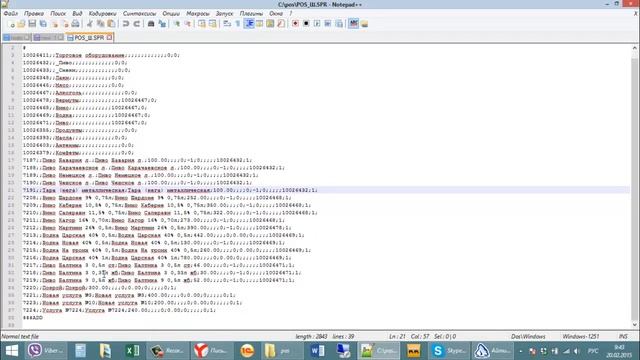Open the Кодировки menu

[102, 13]
